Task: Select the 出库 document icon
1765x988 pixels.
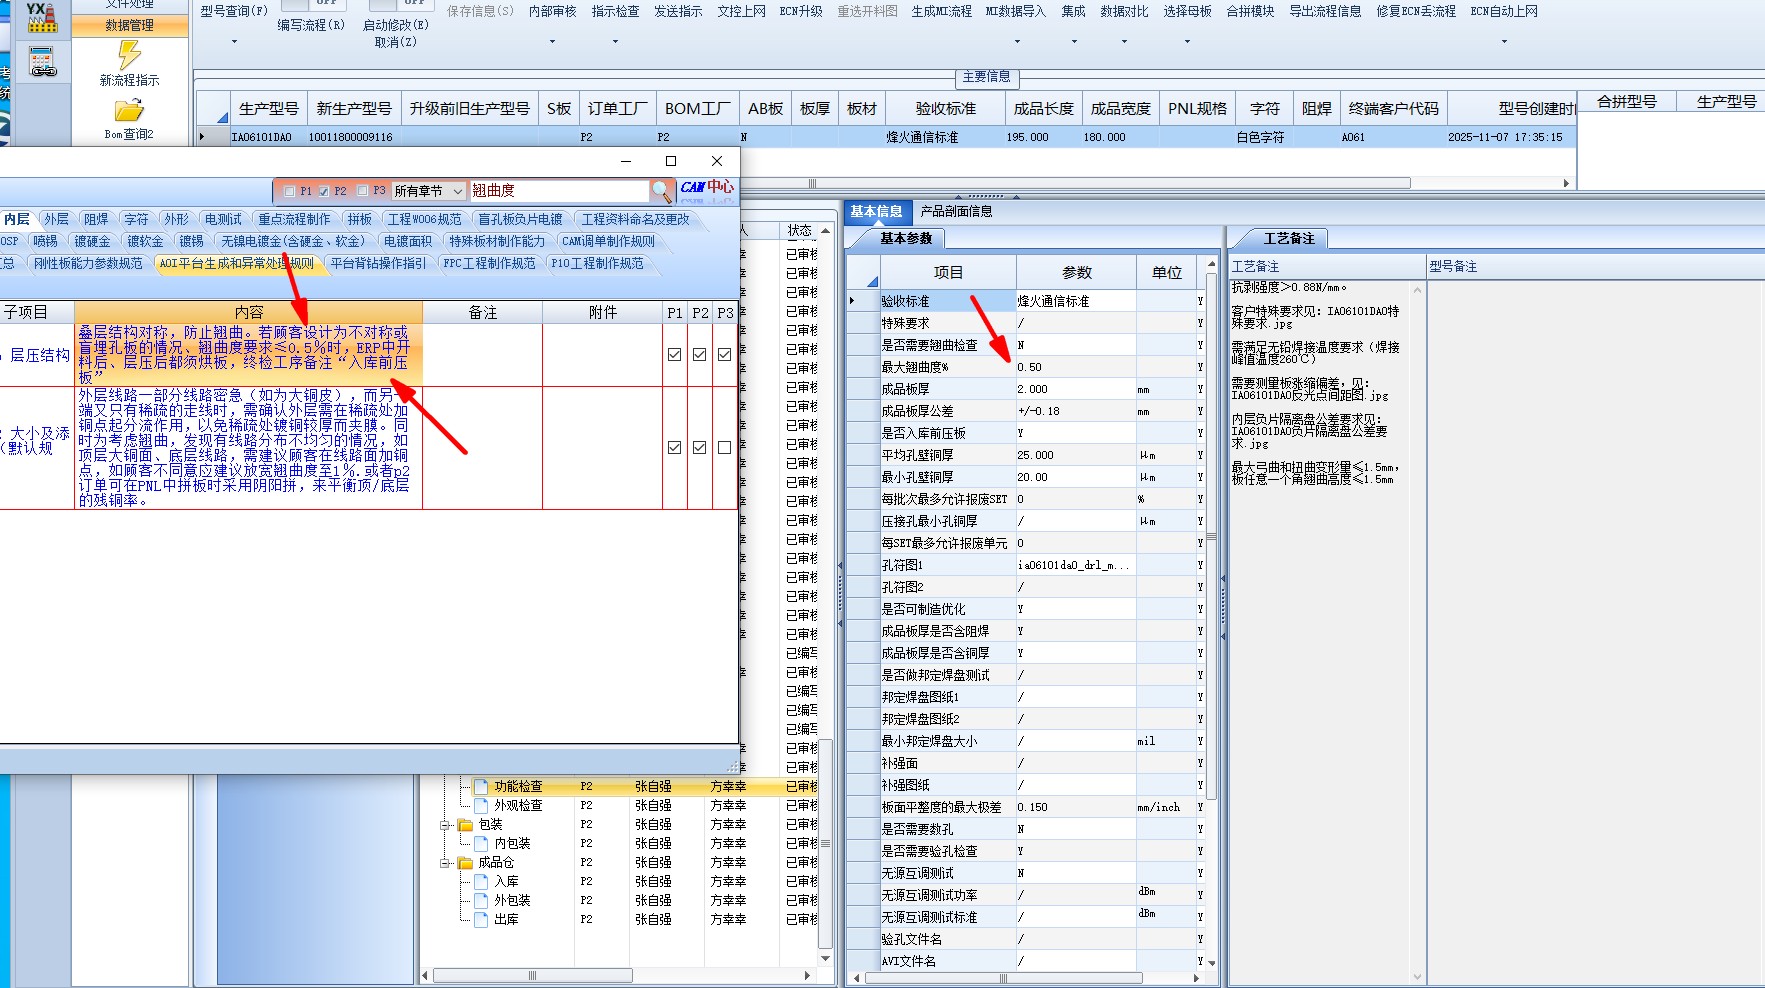Action: click(481, 920)
